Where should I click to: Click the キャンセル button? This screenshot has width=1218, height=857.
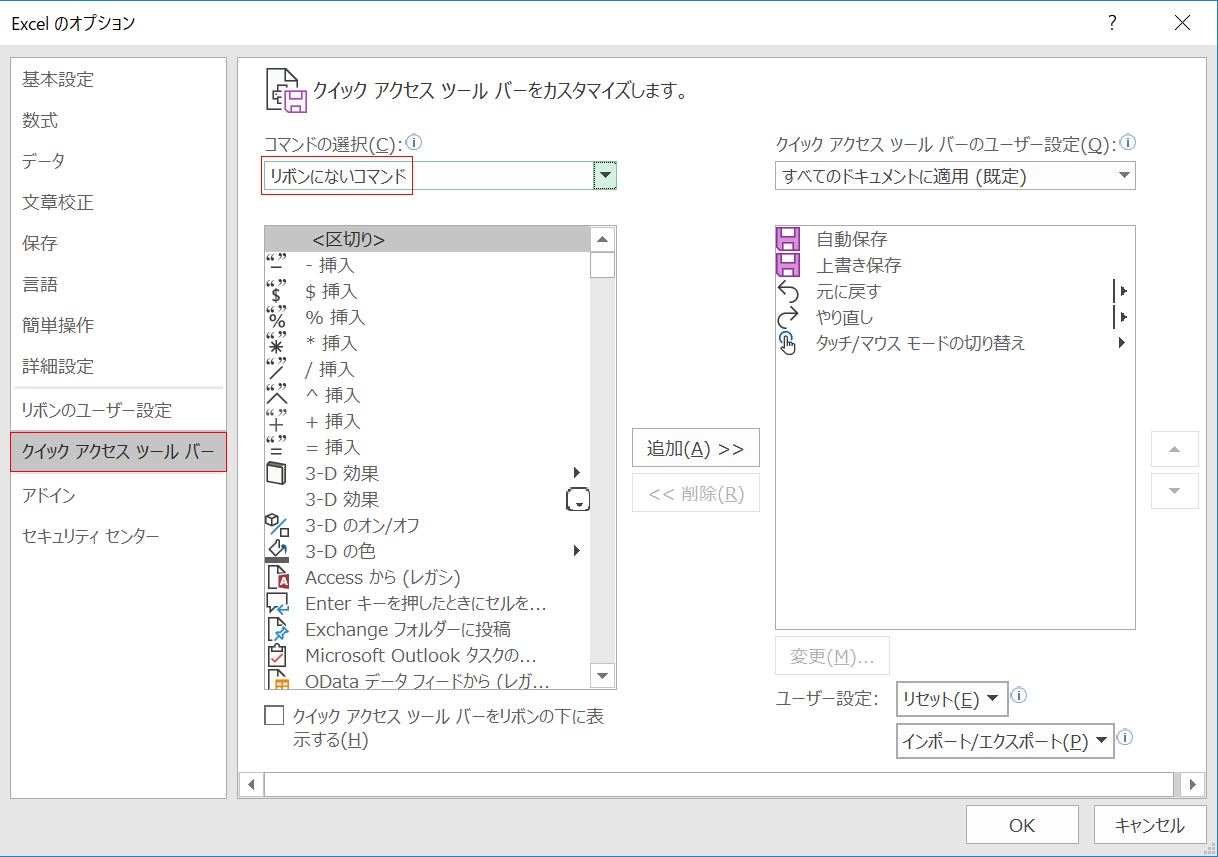coord(1149,825)
